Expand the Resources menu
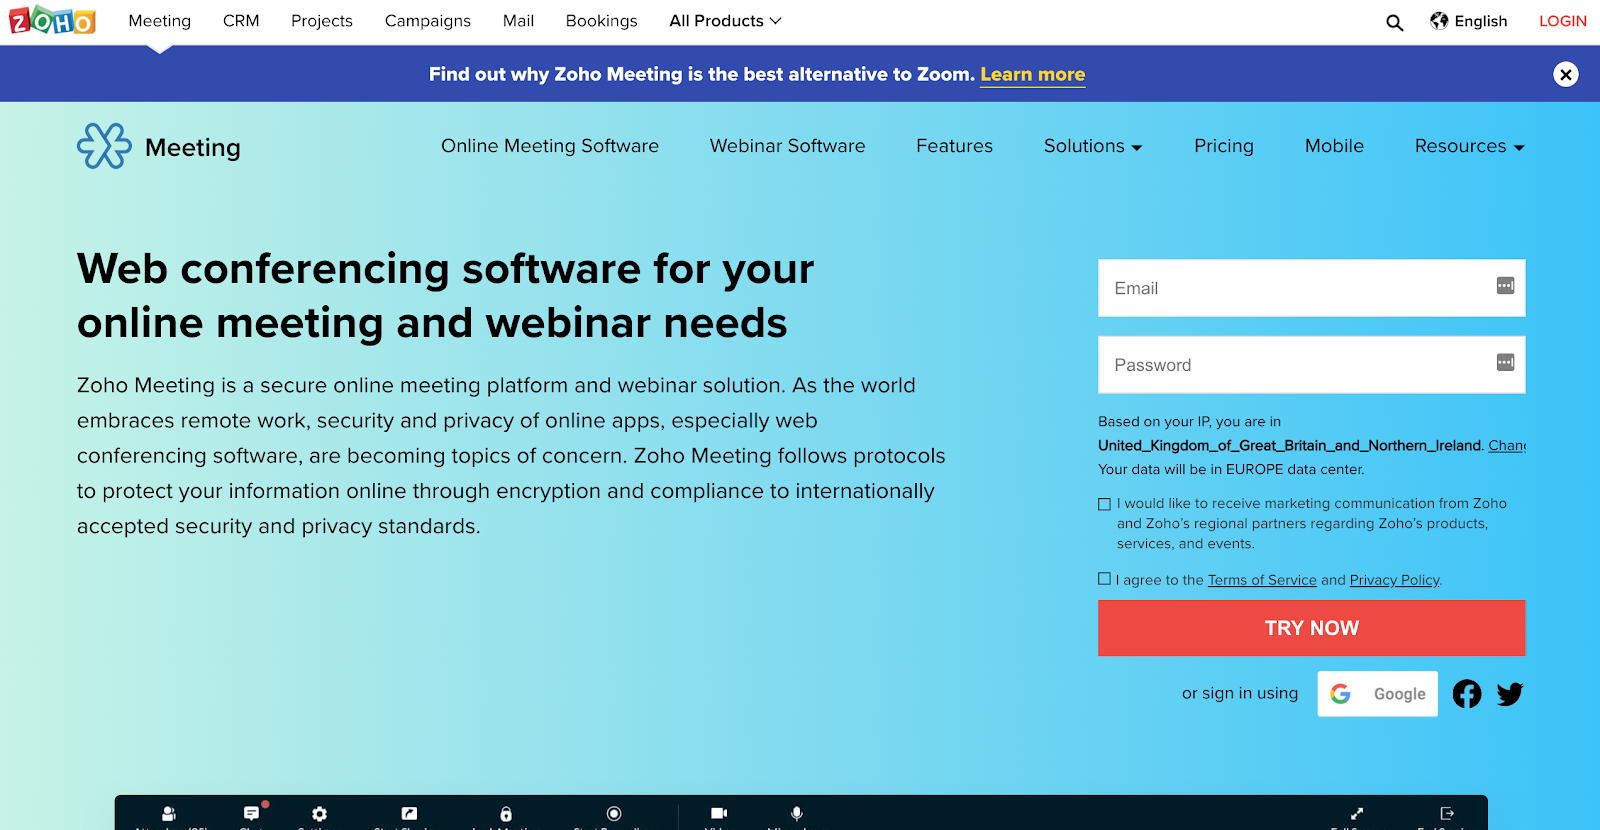The width and height of the screenshot is (1600, 830). [x=1469, y=146]
